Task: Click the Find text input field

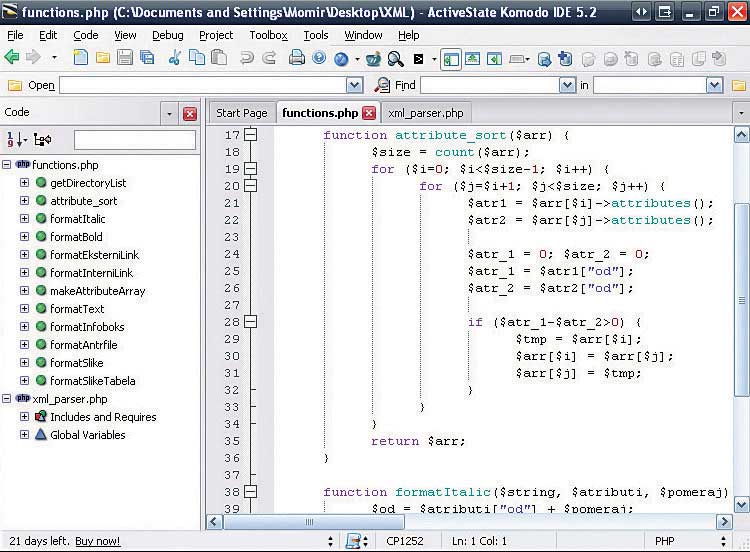Action: tap(490, 86)
